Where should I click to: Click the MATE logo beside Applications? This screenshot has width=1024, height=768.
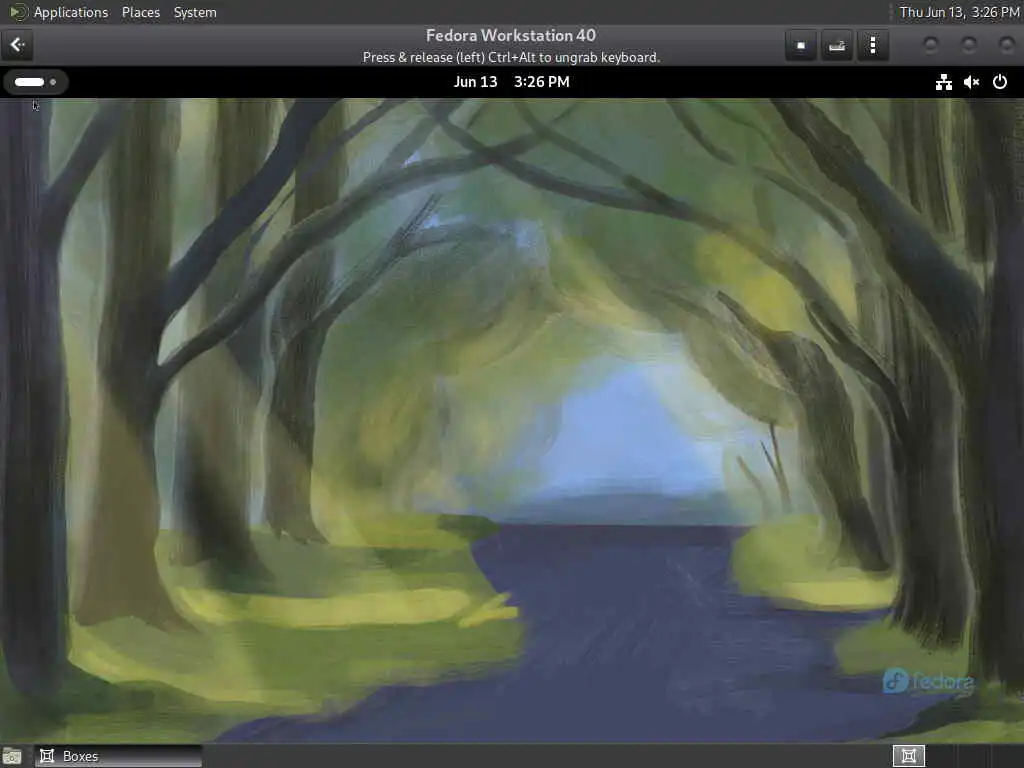(18, 12)
